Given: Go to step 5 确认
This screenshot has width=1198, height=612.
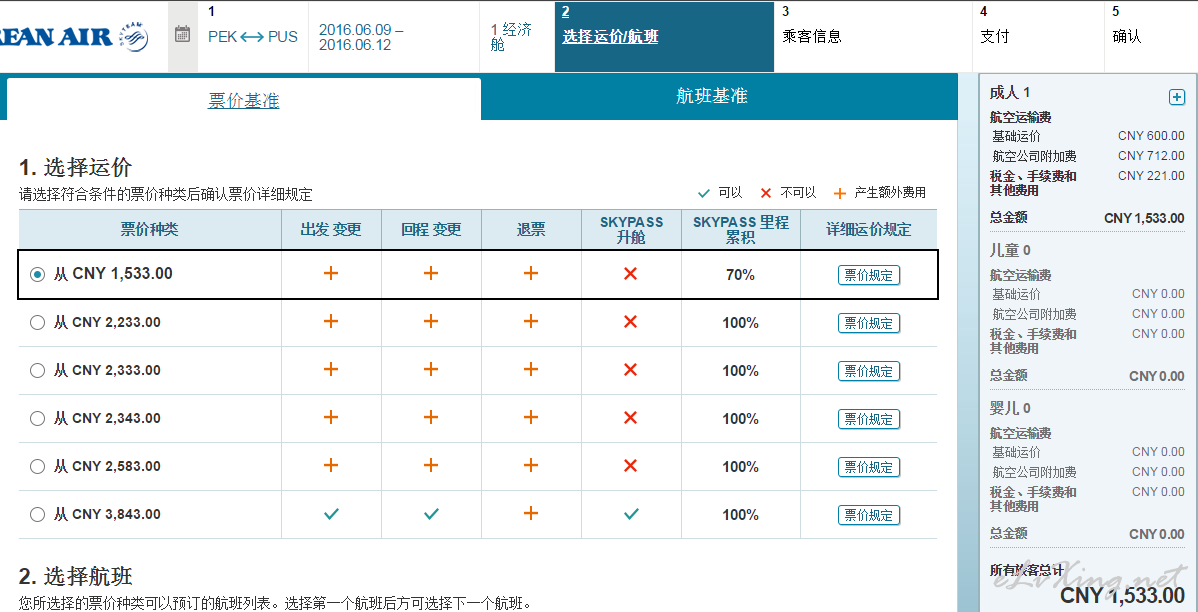Looking at the screenshot, I should pos(1127,36).
